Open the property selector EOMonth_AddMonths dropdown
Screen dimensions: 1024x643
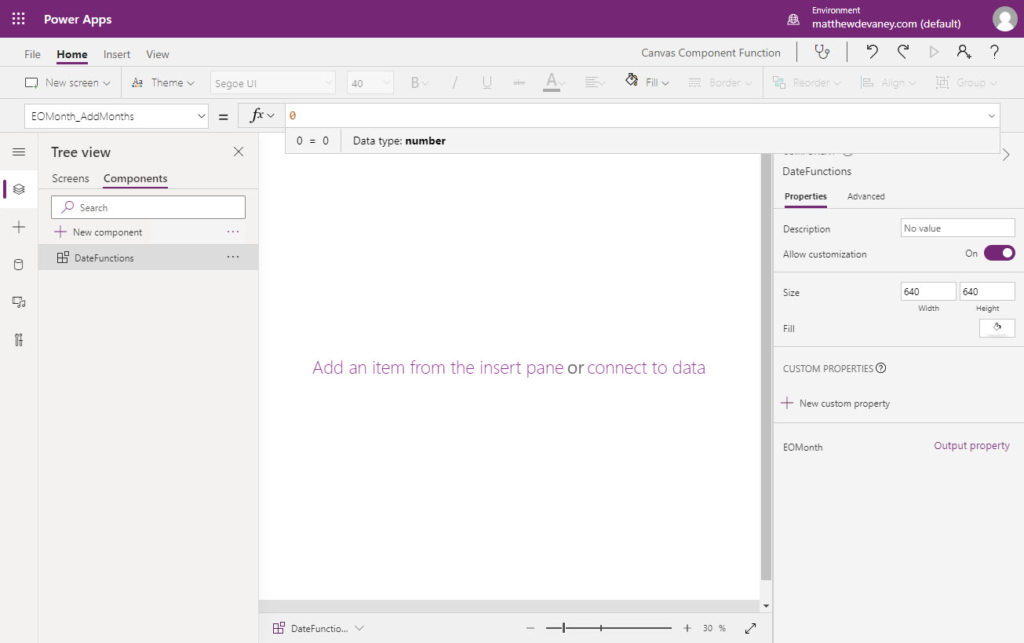(x=117, y=116)
